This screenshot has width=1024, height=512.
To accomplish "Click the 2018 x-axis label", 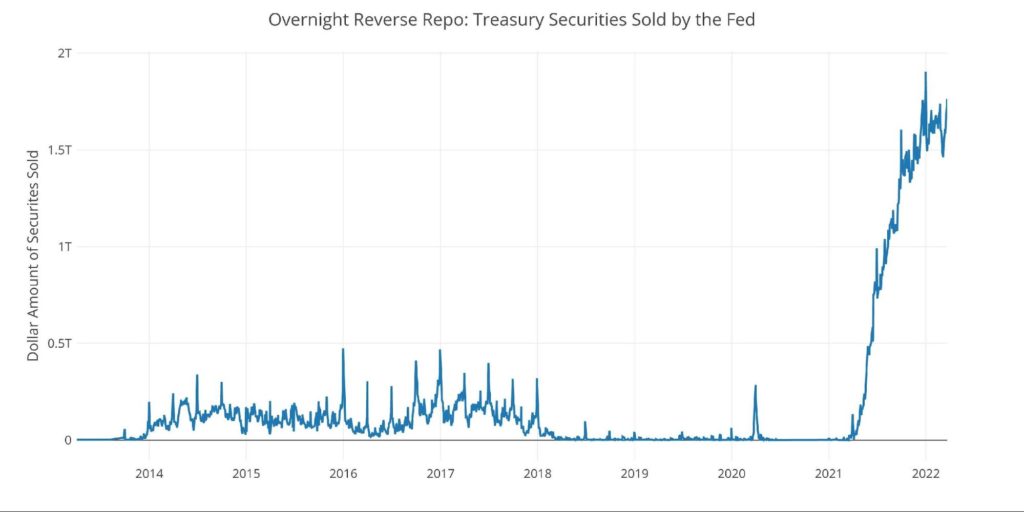I will coord(537,473).
